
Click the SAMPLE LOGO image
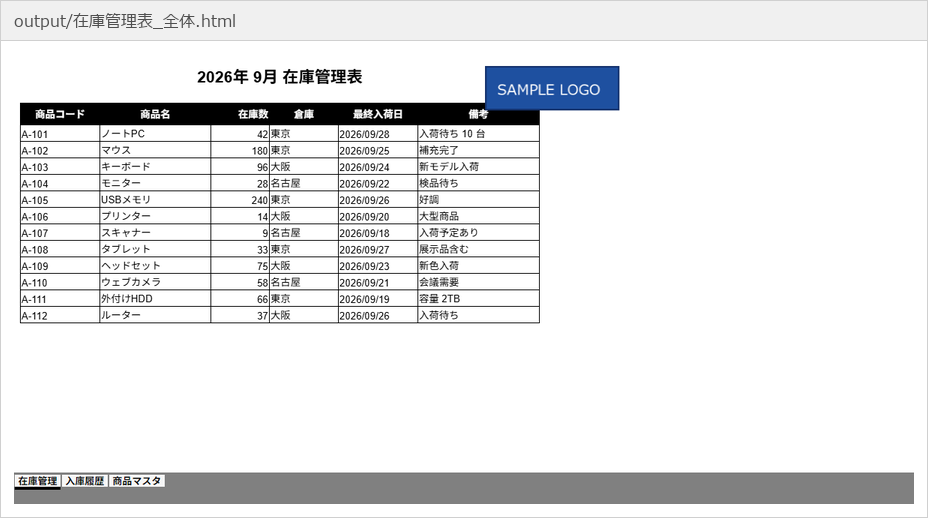pyautogui.click(x=552, y=88)
